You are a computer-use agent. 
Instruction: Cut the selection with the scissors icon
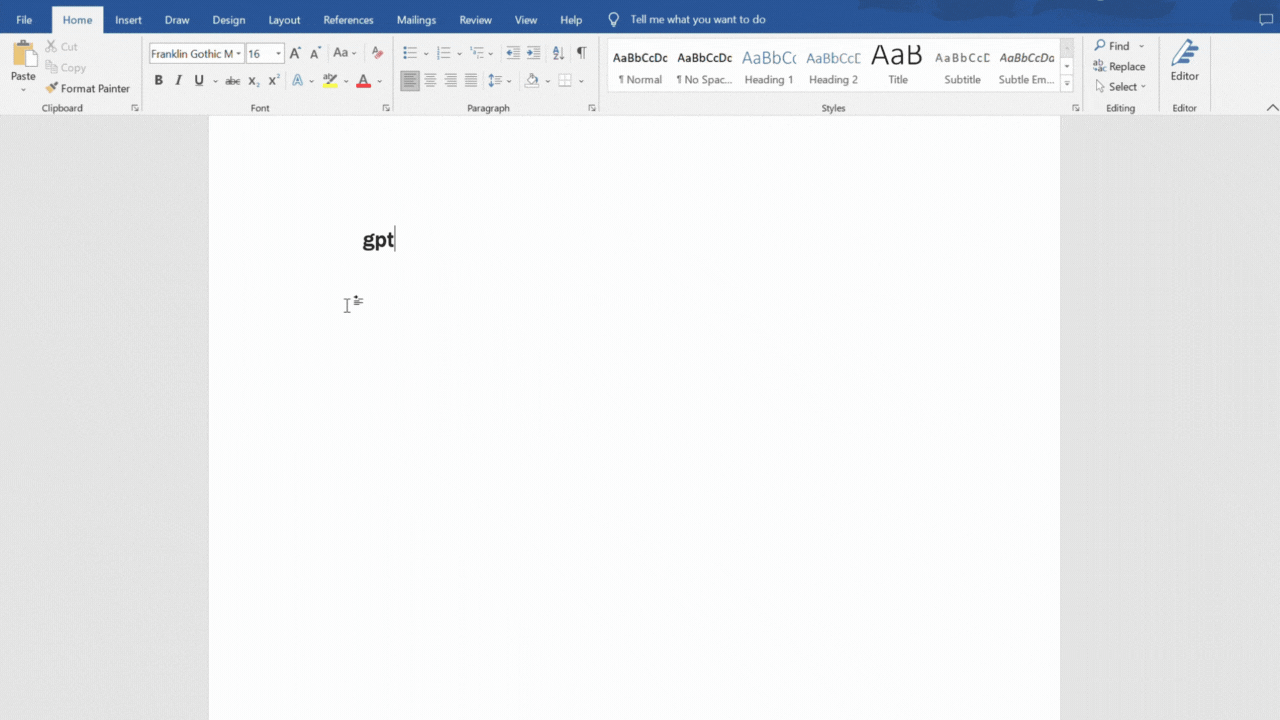[51, 47]
